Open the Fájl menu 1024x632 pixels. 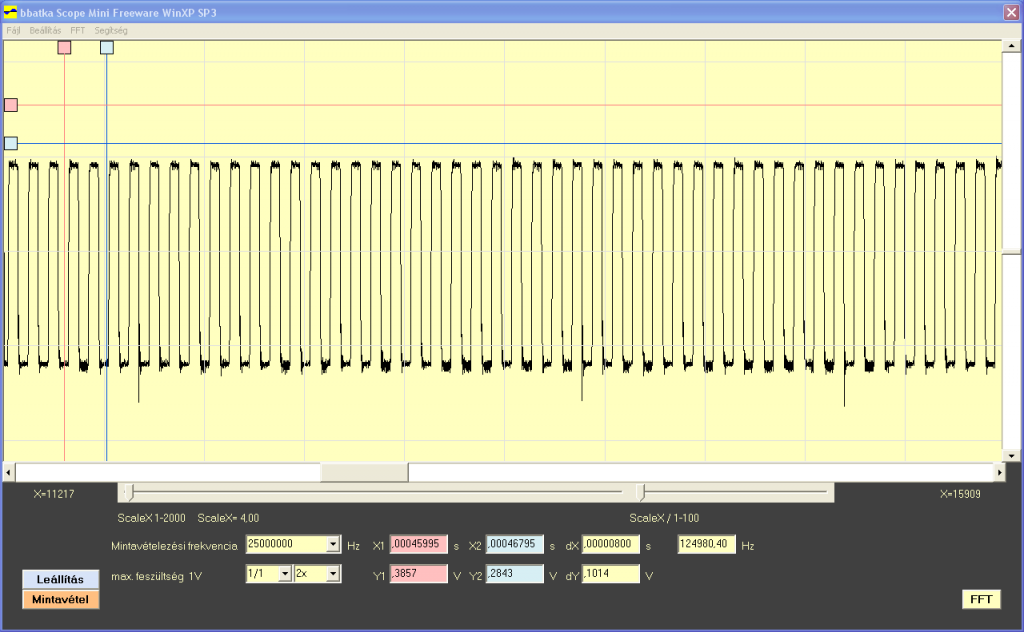click(13, 31)
